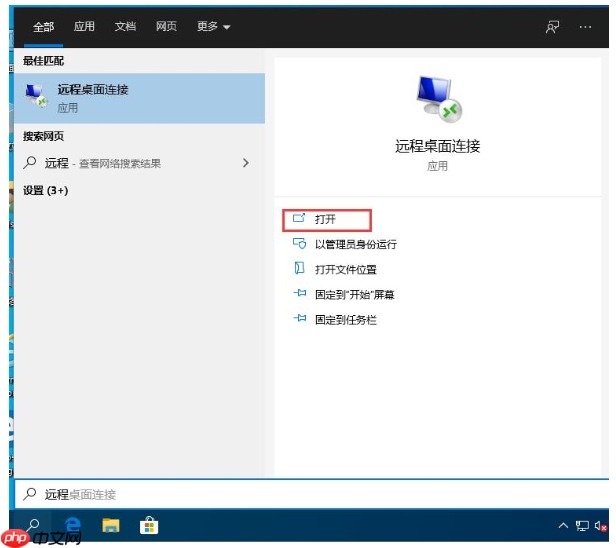Click the 远程桌面连接 title in preview pane
The image size is (616, 548).
(x=438, y=146)
